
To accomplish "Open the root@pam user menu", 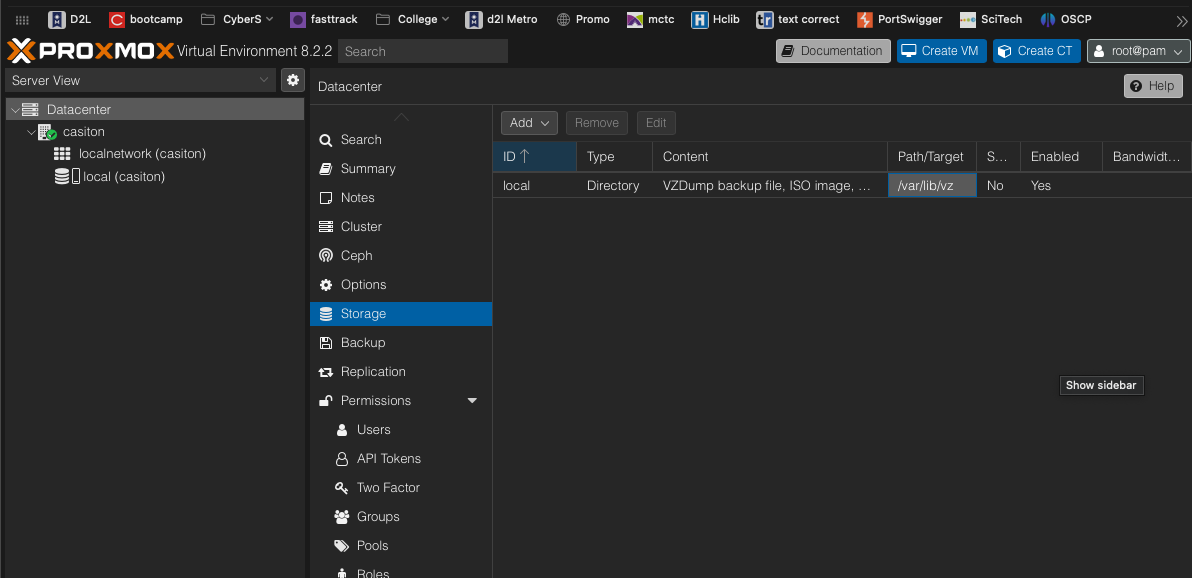I will tap(1138, 51).
